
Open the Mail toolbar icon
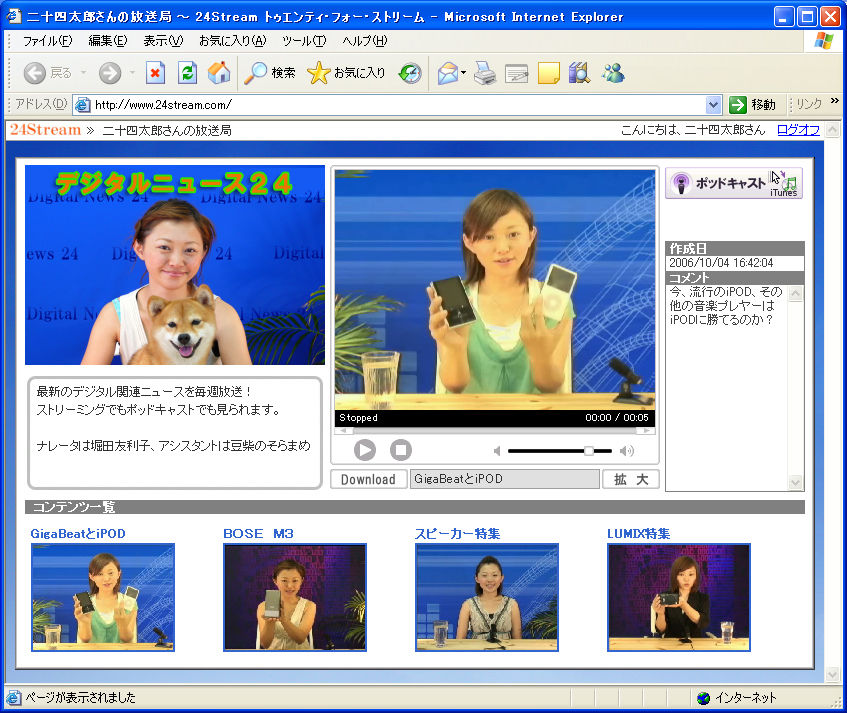447,73
